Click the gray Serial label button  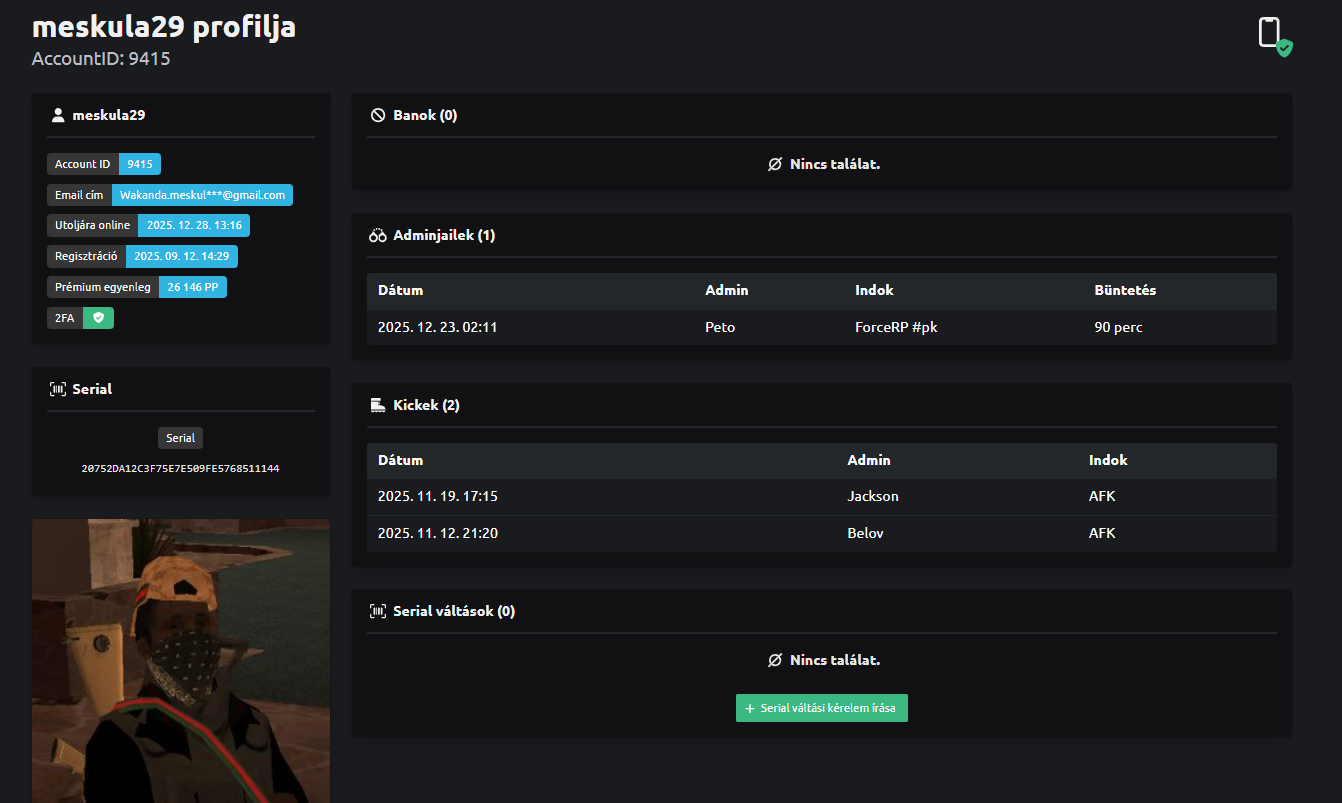[x=181, y=438]
